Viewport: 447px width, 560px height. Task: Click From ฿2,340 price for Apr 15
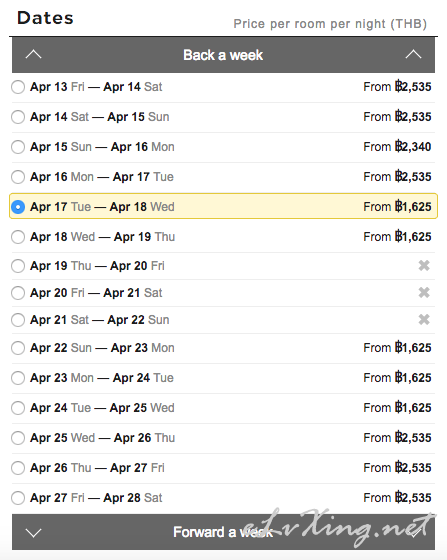coord(397,147)
